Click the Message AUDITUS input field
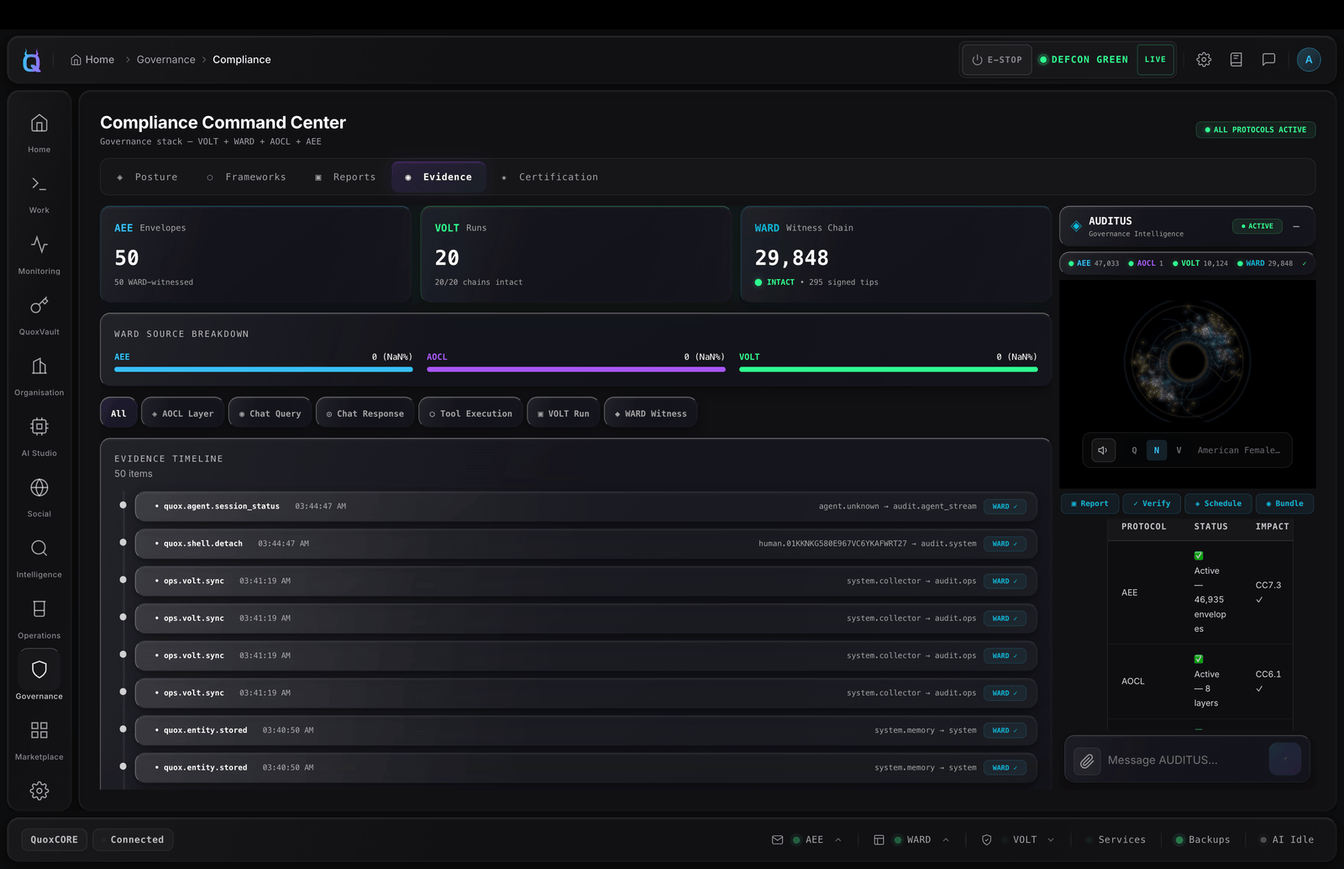Image resolution: width=1344 pixels, height=869 pixels. pos(1184,760)
